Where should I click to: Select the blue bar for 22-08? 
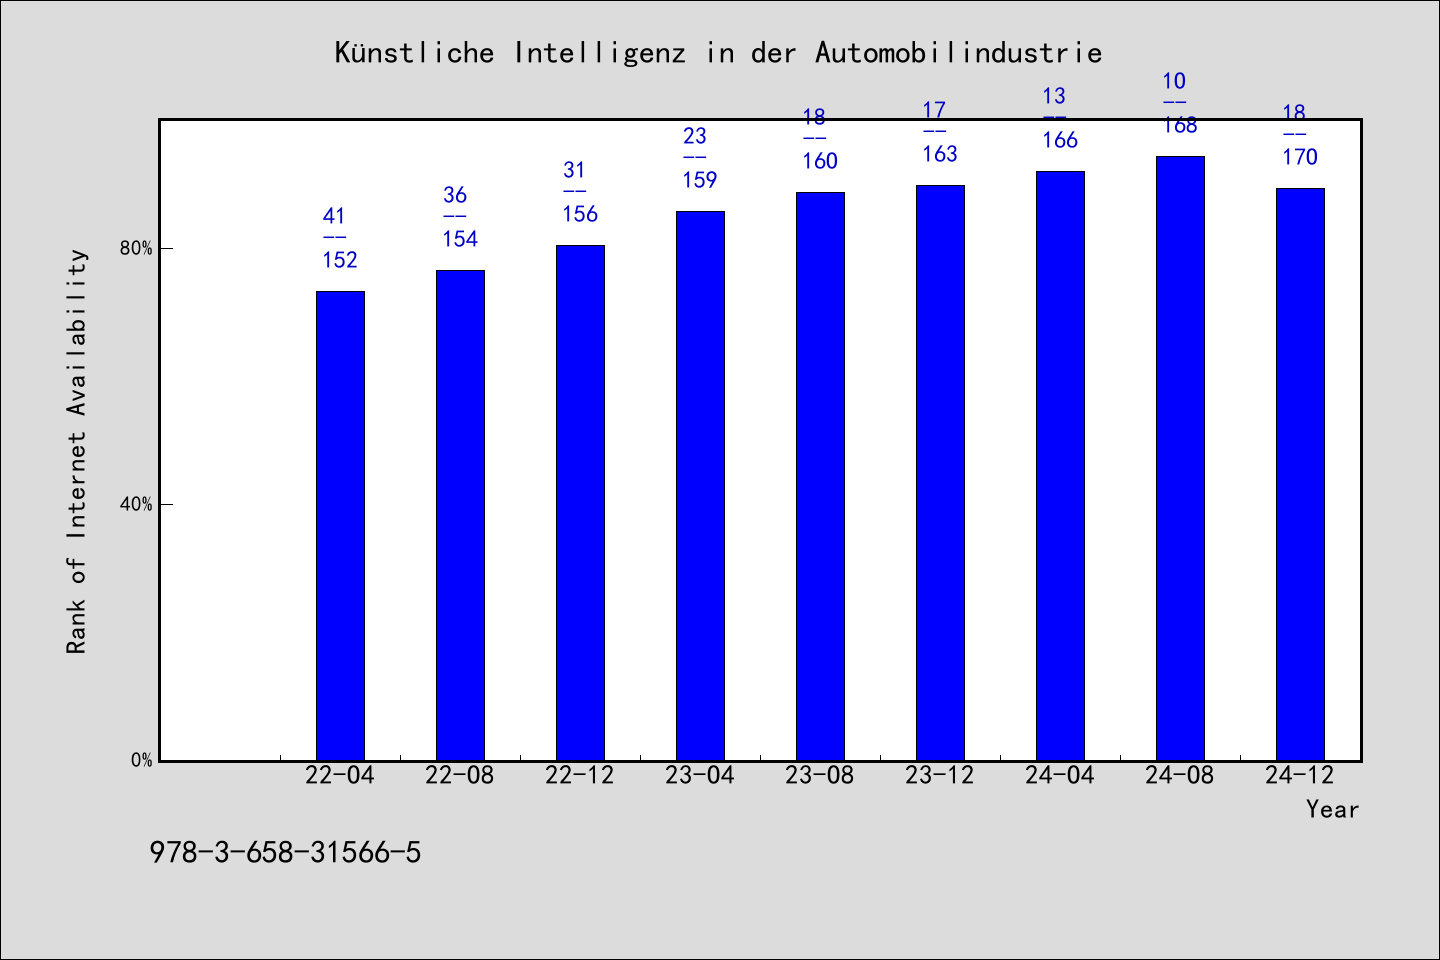pos(460,515)
